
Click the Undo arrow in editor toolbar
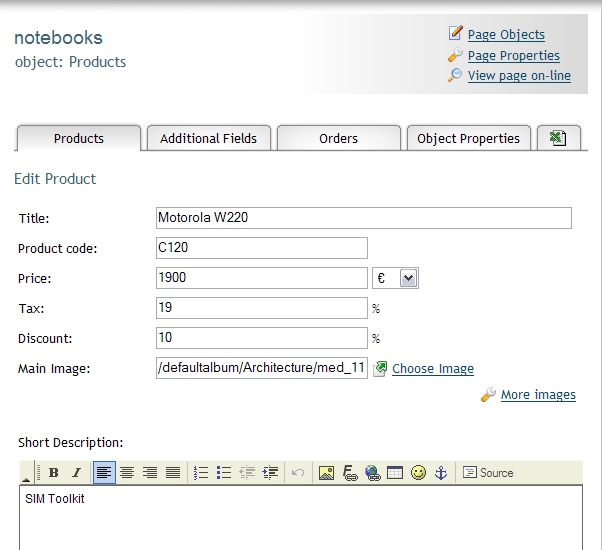(x=298, y=472)
